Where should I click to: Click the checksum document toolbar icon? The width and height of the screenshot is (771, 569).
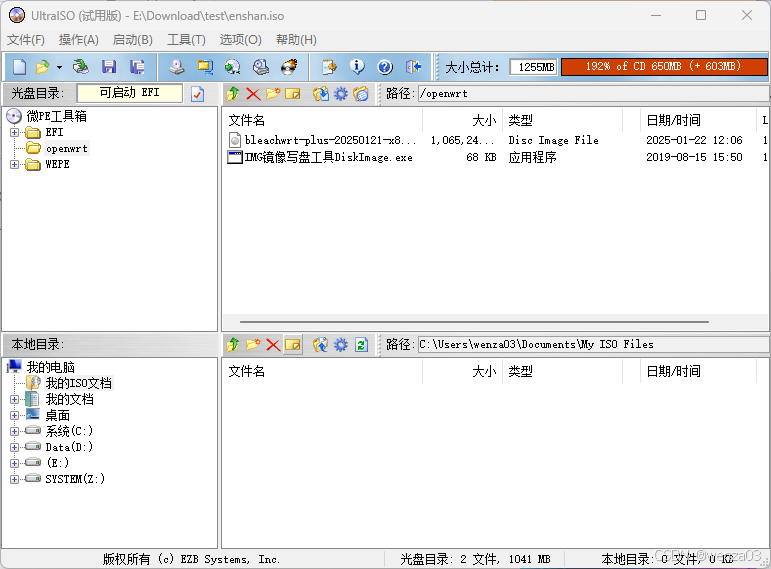pyautogui.click(x=329, y=67)
